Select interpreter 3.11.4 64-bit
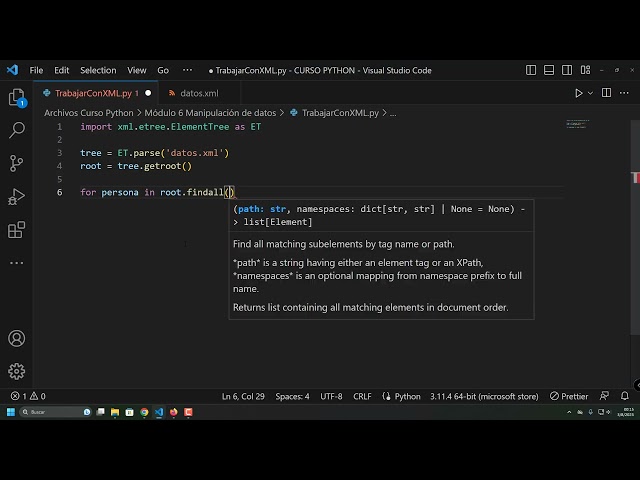This screenshot has height=480, width=640. click(484, 396)
